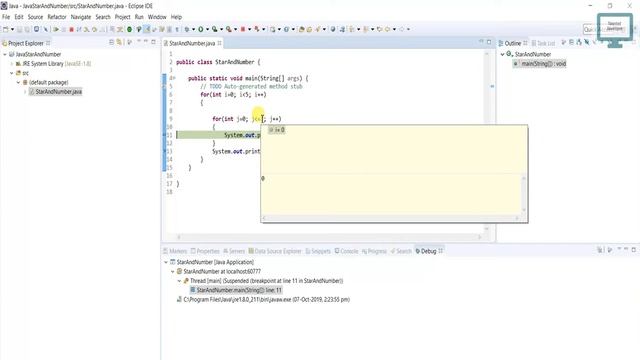
Task: Click the Step Into icon in toolbar
Action: [x=86, y=29]
